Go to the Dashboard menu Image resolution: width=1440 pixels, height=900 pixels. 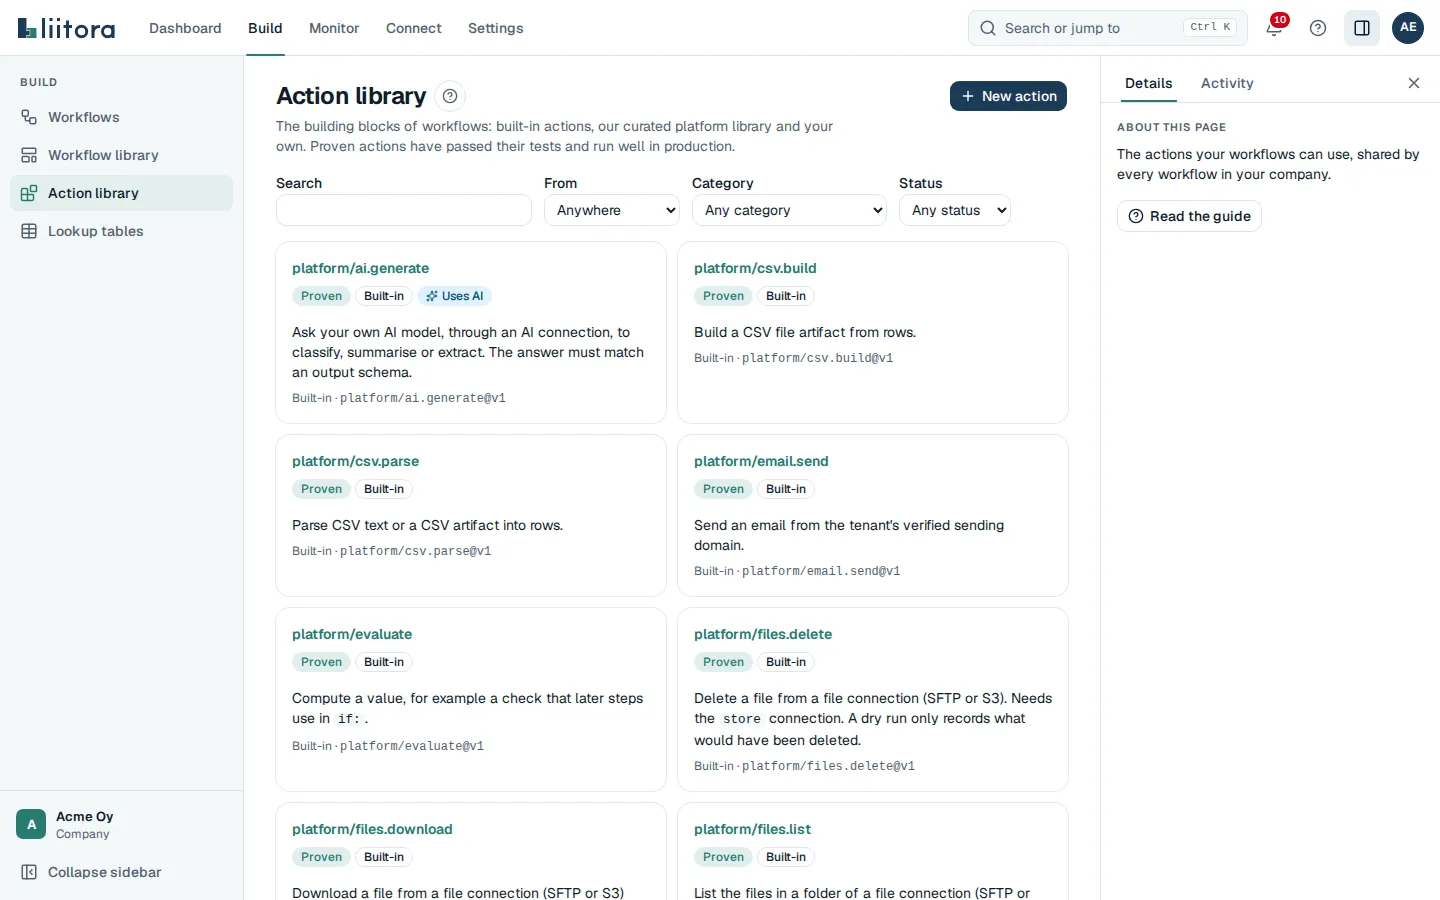point(185,28)
